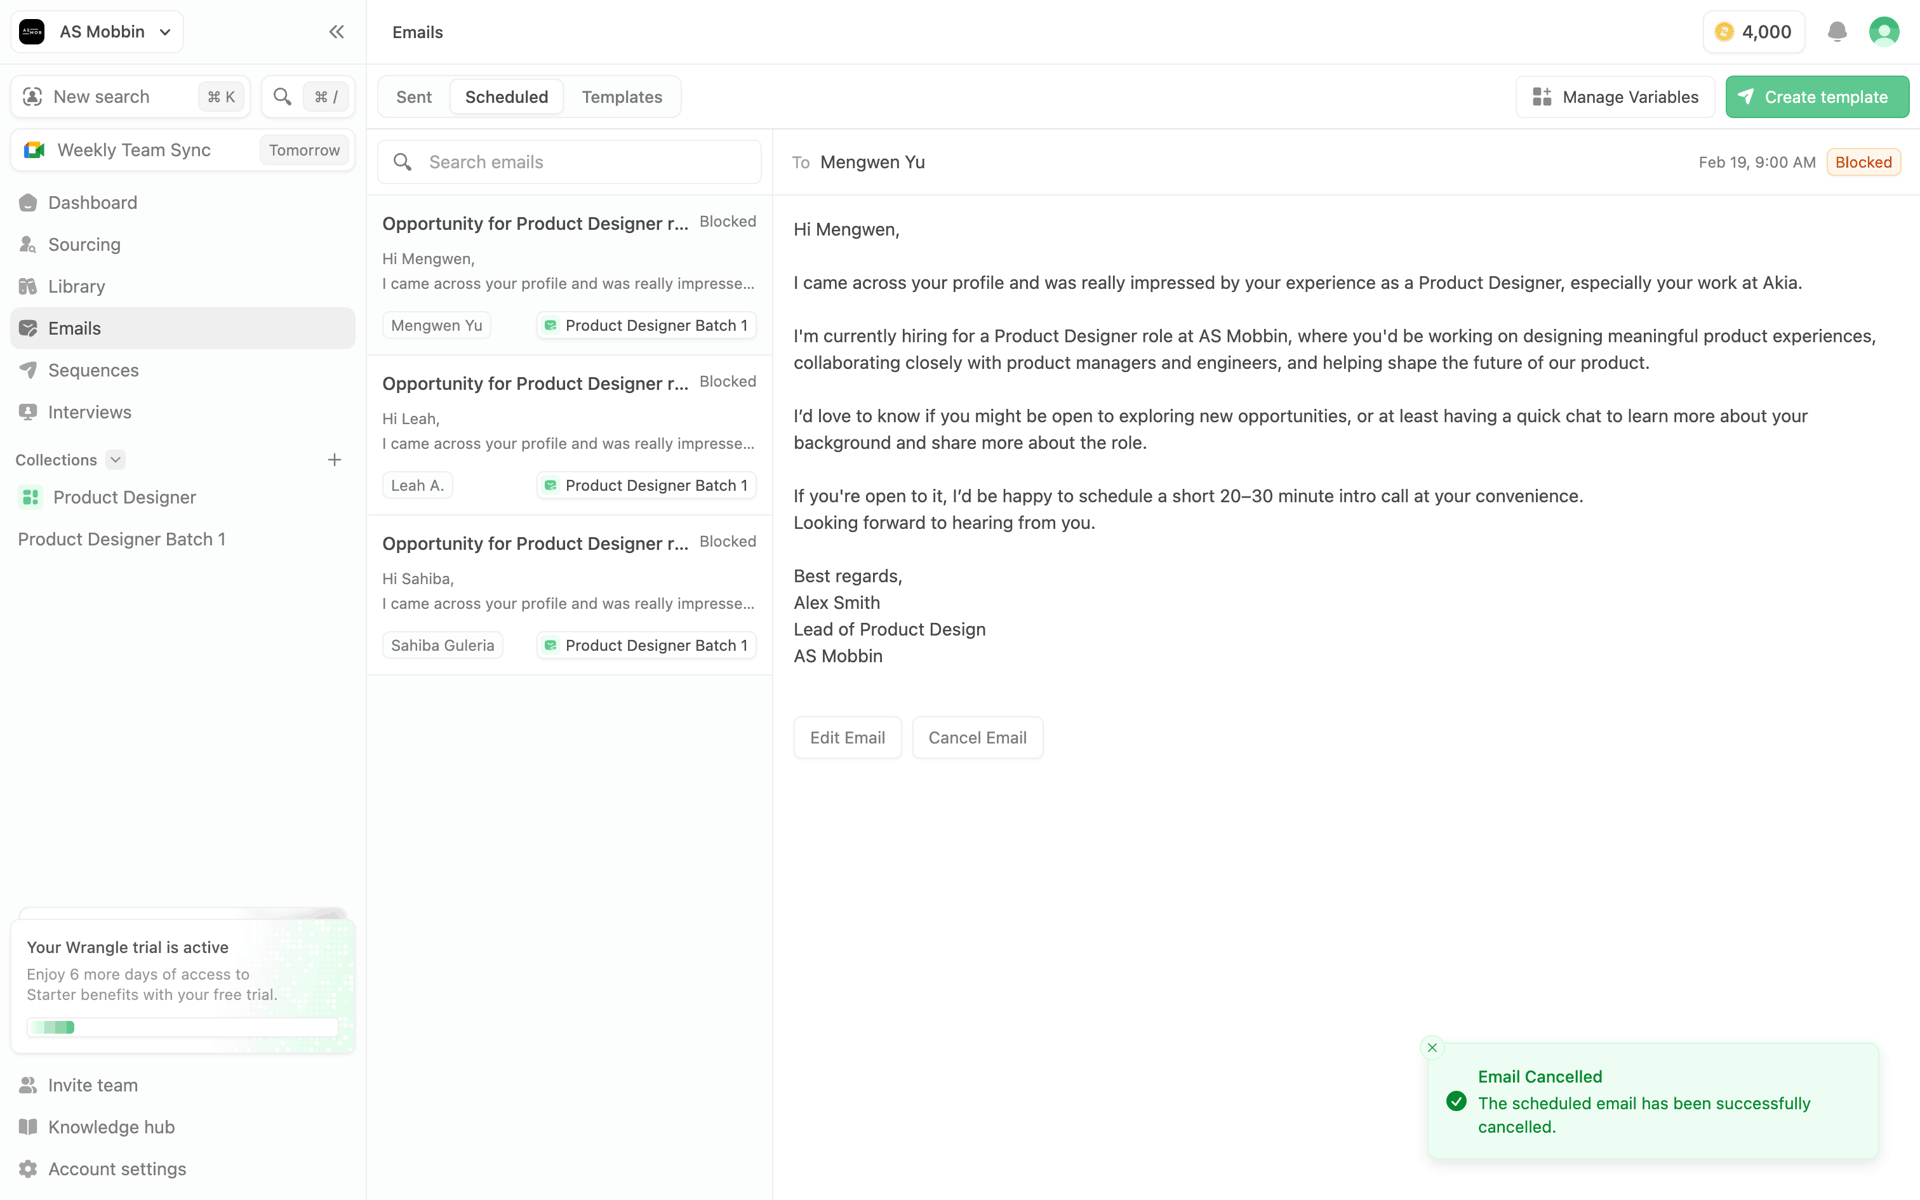This screenshot has height=1200, width=1920.
Task: Switch to the Sent tab
Action: (x=414, y=97)
